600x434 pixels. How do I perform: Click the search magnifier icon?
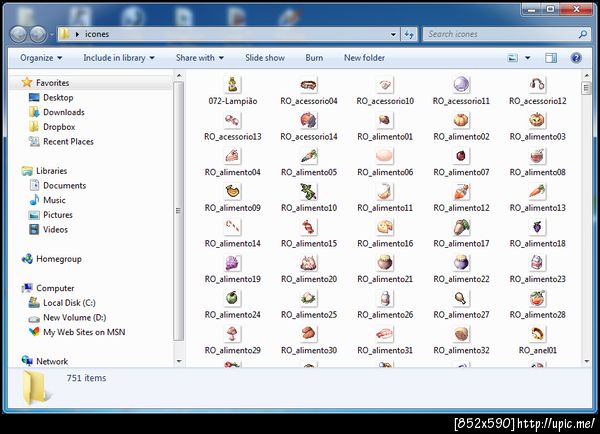click(583, 34)
